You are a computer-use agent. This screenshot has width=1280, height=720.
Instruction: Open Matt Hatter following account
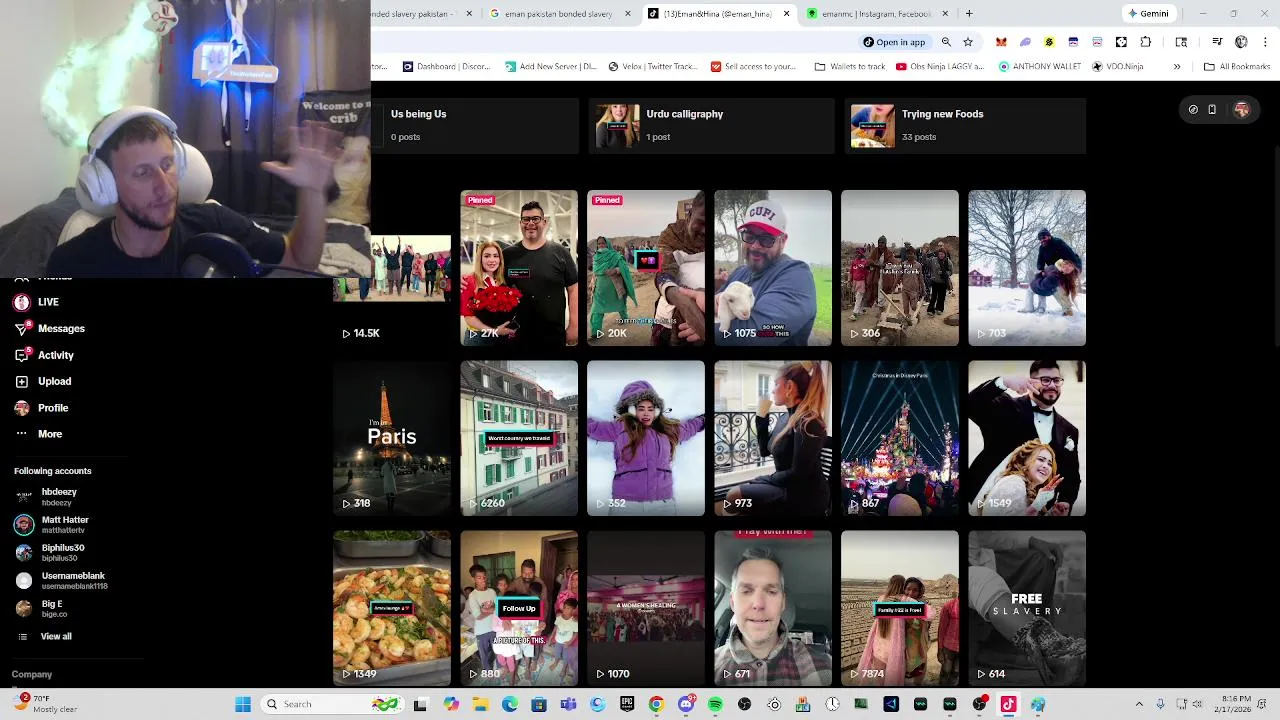click(x=52, y=524)
